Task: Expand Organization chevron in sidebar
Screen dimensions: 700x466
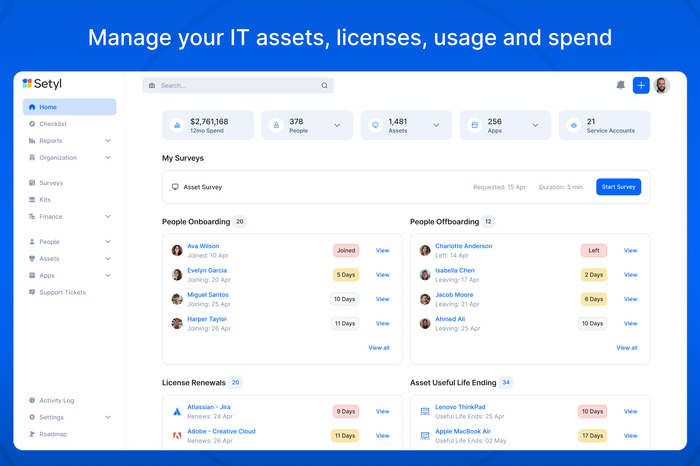Action: tap(108, 158)
